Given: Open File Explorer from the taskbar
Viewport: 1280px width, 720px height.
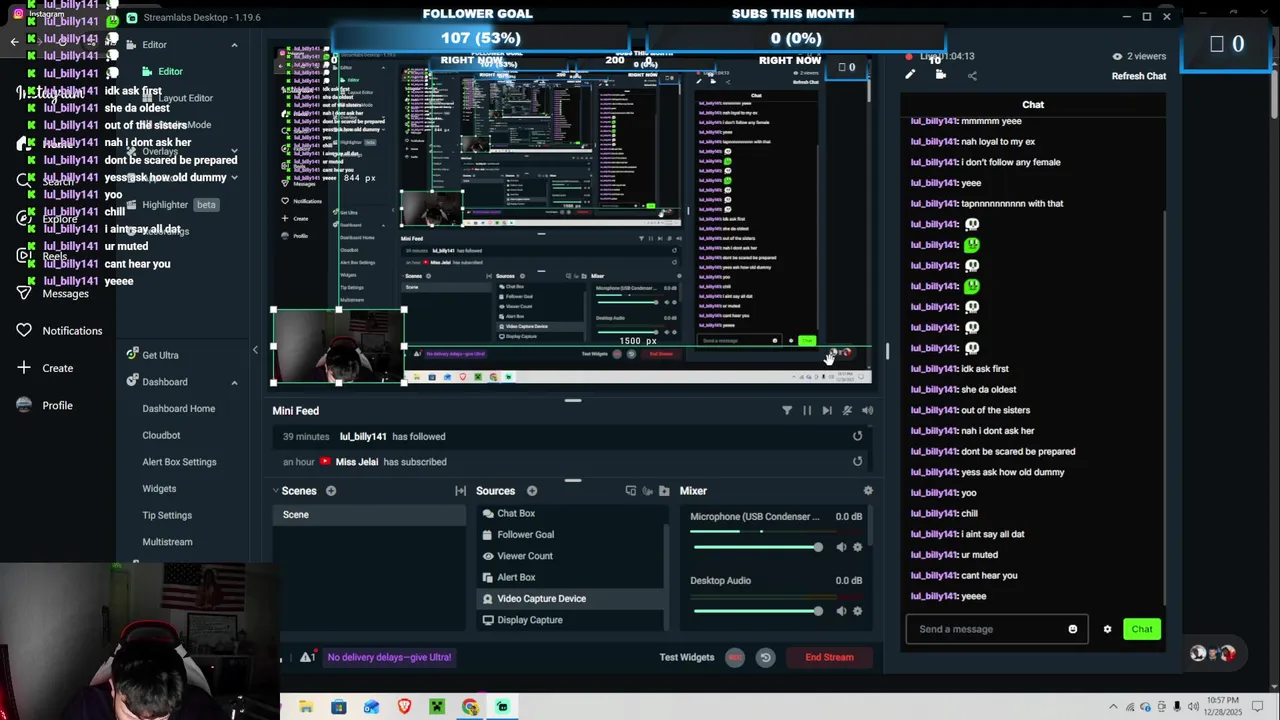Looking at the screenshot, I should click(306, 707).
